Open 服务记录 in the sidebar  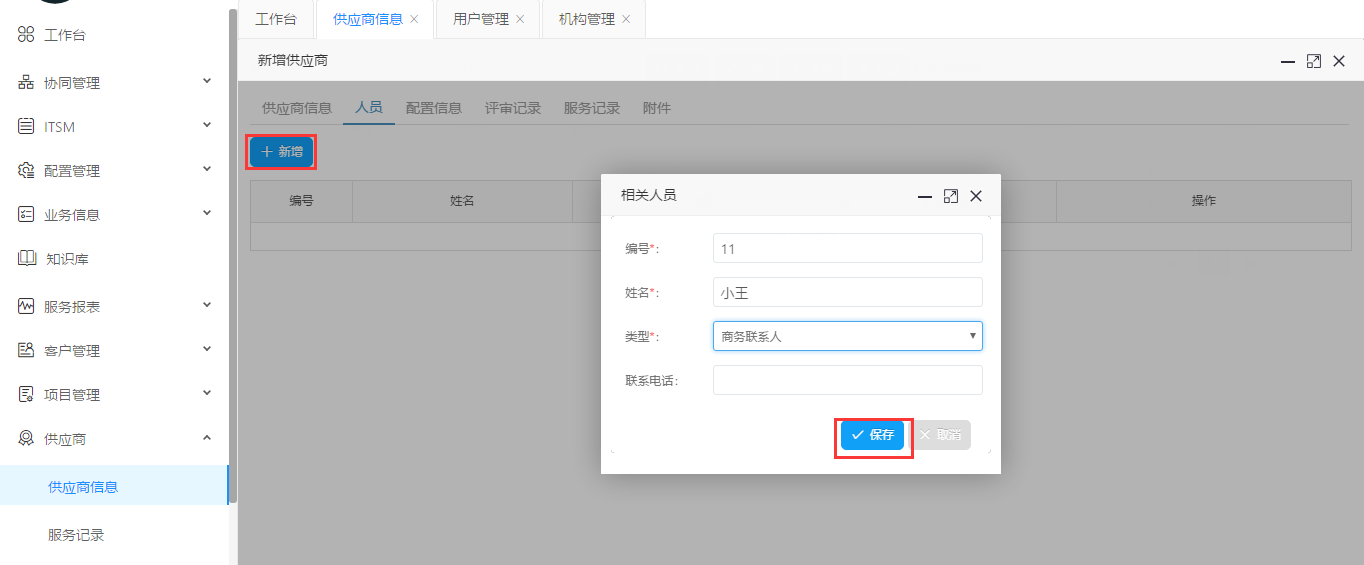(x=76, y=535)
